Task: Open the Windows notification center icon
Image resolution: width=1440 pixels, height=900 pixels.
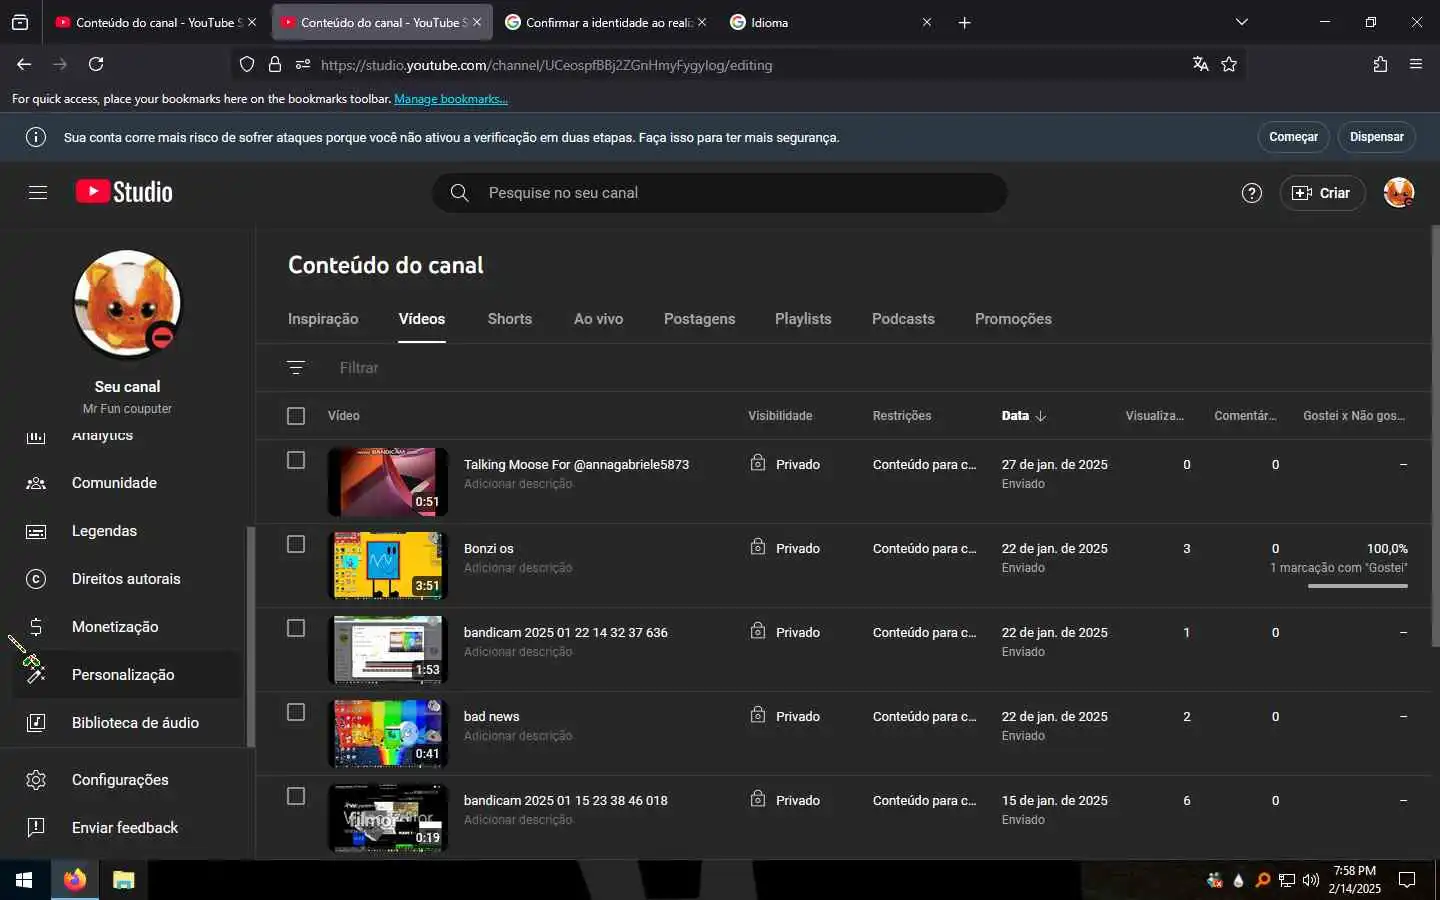Action: pos(1407,880)
